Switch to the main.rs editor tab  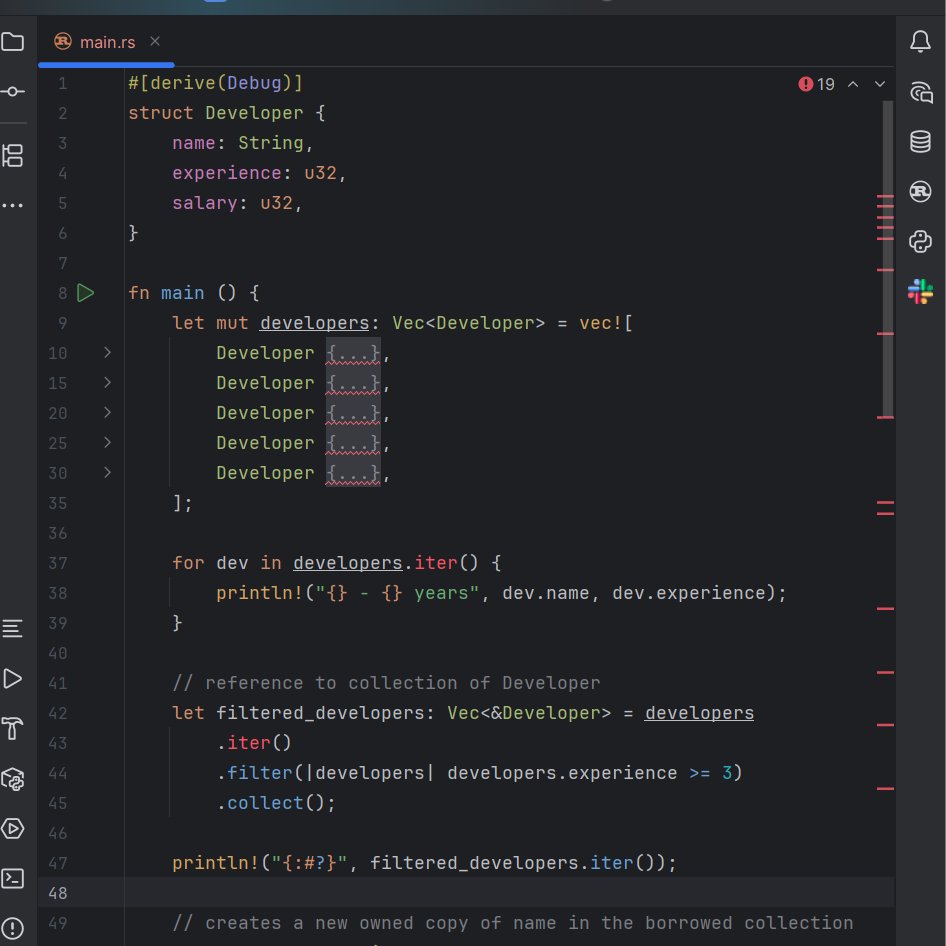click(106, 42)
